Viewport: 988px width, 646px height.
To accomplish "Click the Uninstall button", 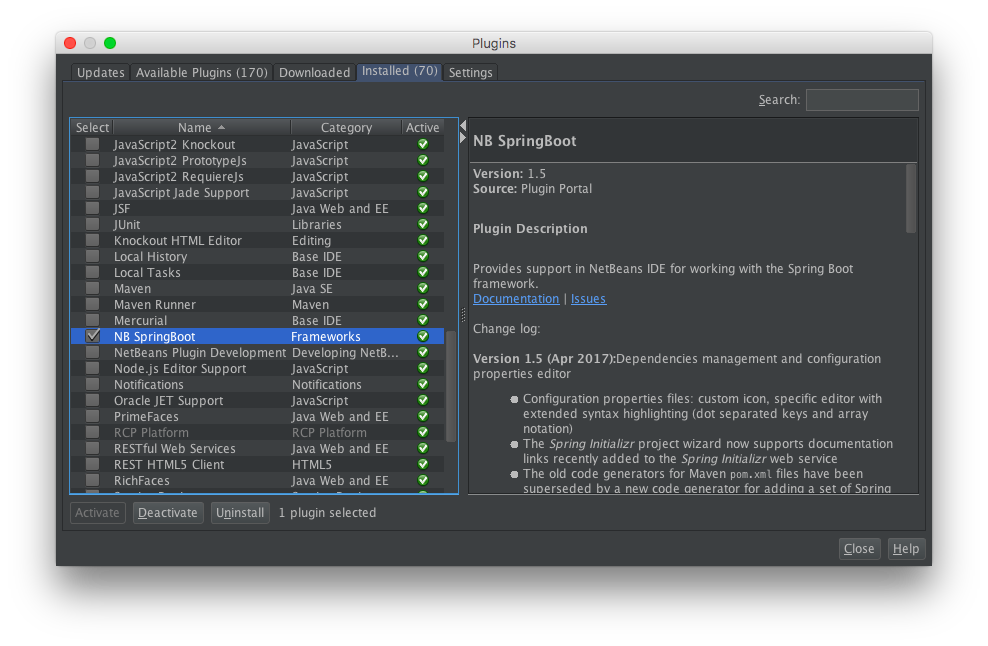I will 240,512.
